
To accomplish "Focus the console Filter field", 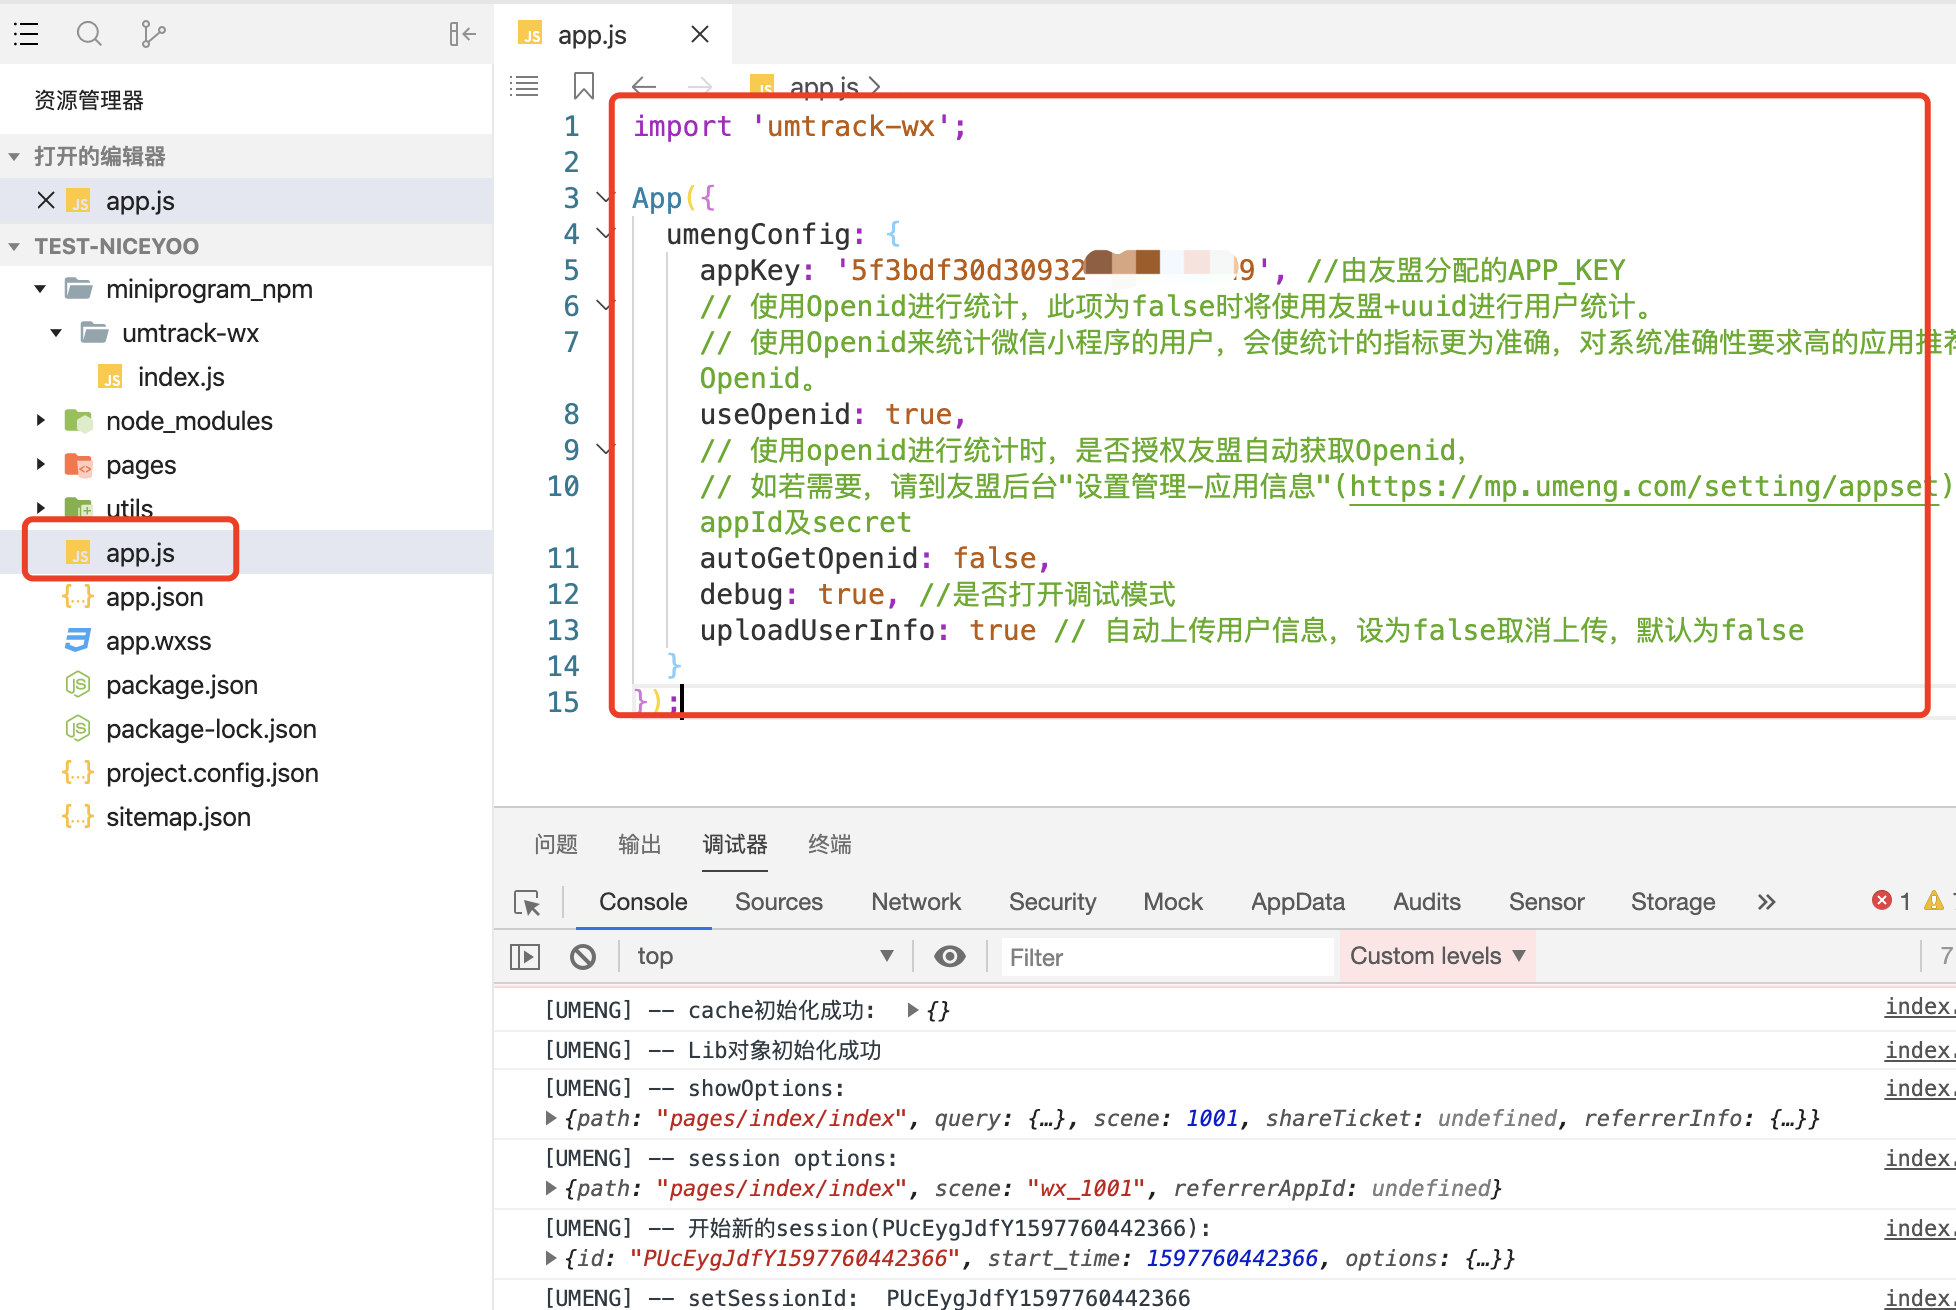I will tap(1167, 958).
